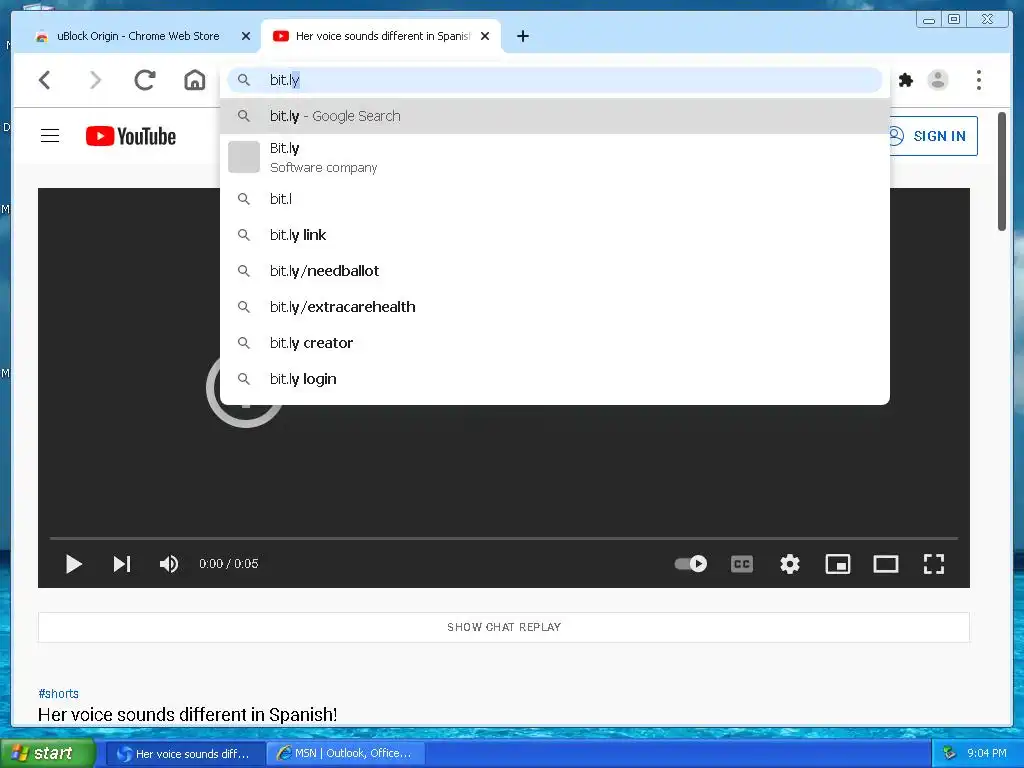Close the uBlock Origin tab
The height and width of the screenshot is (768, 1024).
coord(246,36)
